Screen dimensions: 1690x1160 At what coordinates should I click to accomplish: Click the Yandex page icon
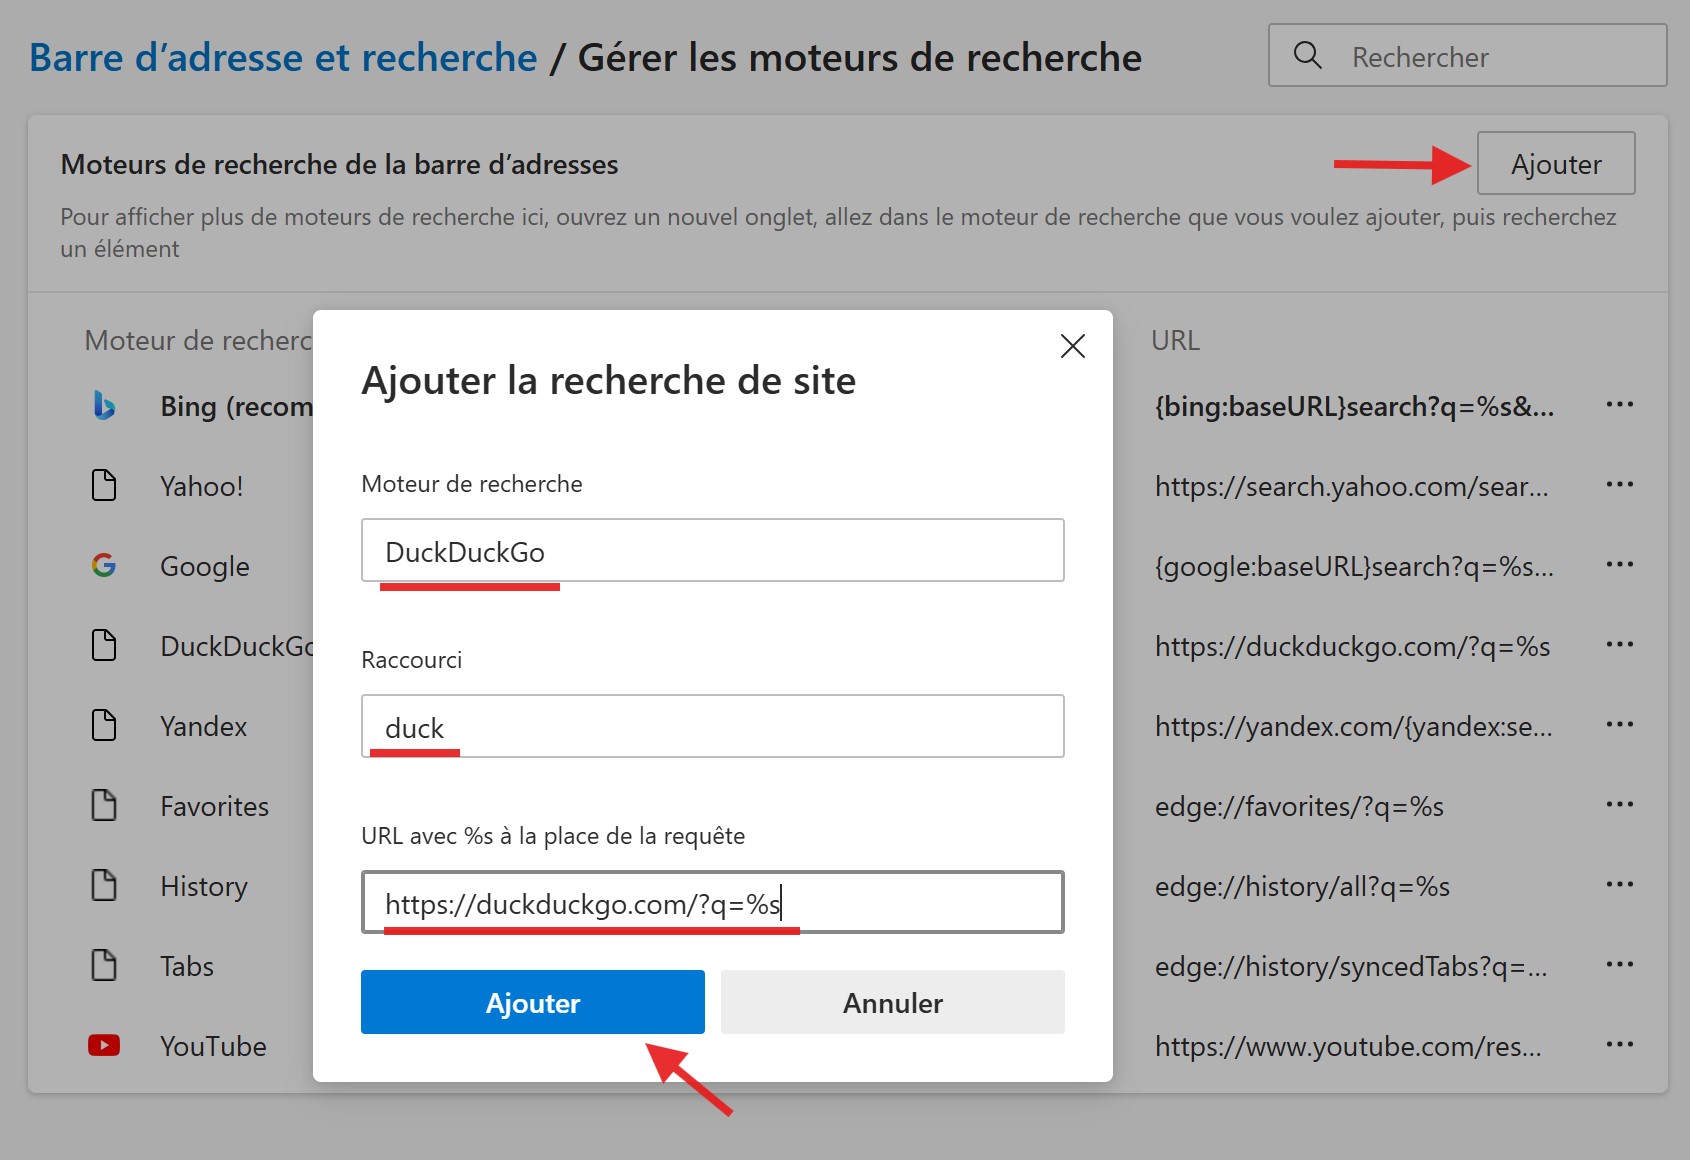pyautogui.click(x=104, y=725)
